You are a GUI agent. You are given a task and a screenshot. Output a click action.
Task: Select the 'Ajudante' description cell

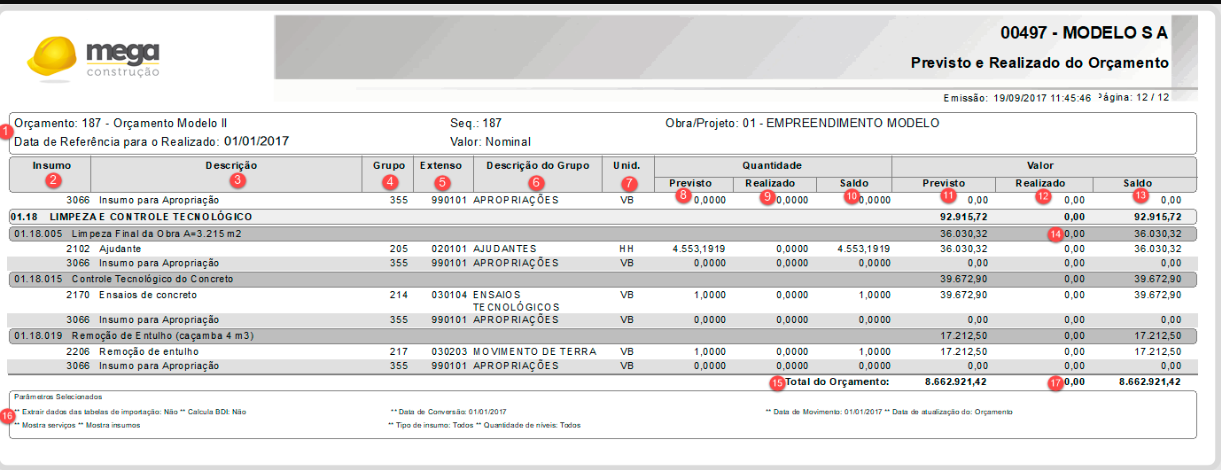(x=120, y=248)
